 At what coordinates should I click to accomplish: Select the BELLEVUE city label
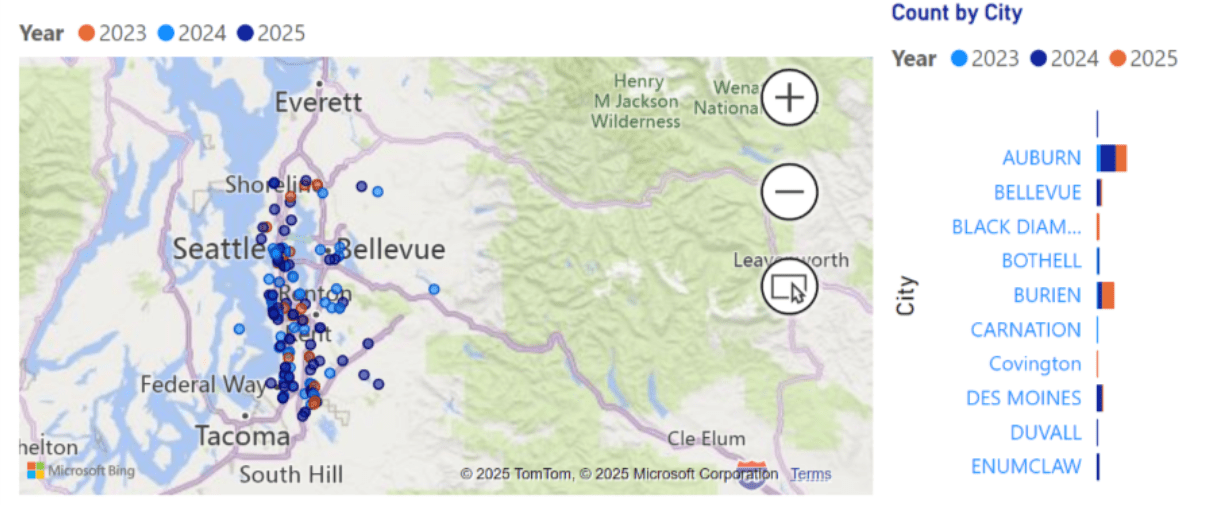1037,192
